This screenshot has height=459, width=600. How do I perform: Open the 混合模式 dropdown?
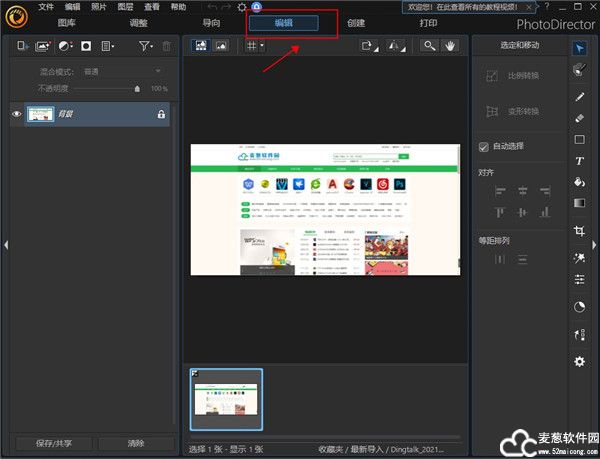click(x=127, y=72)
